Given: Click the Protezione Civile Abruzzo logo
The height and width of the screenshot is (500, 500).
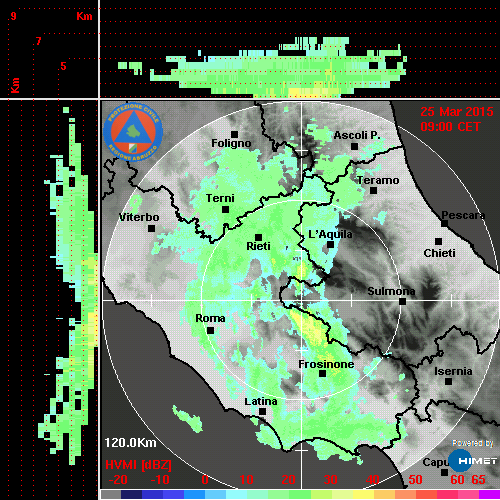Looking at the screenshot, I should [133, 132].
